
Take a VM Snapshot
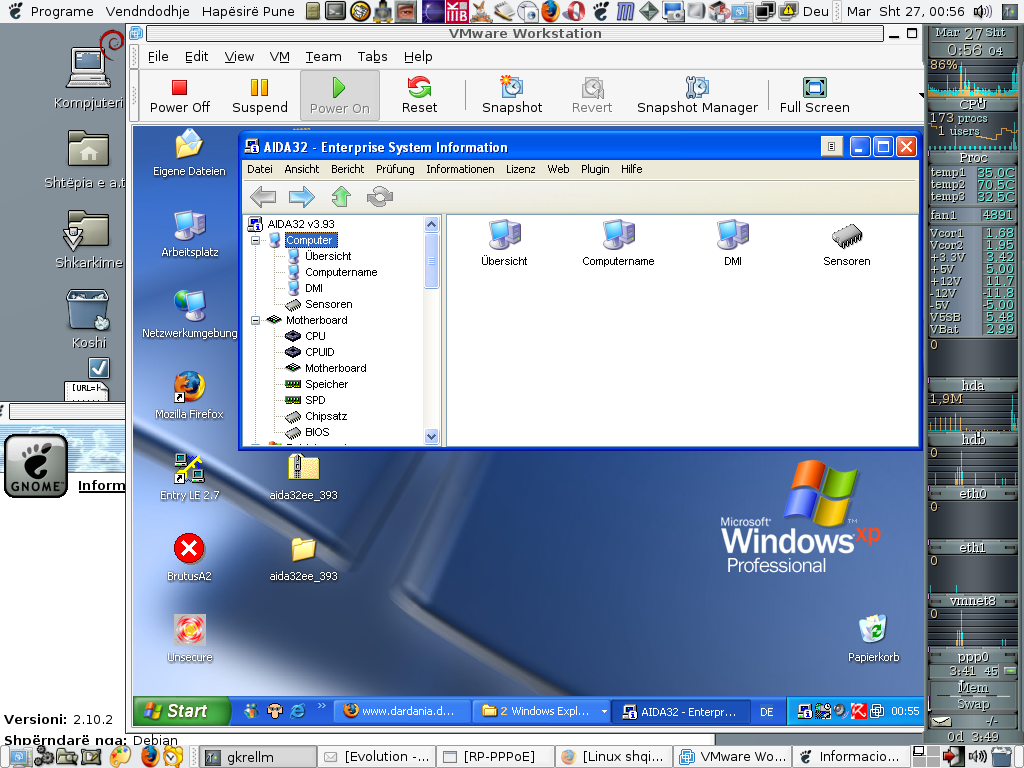click(x=512, y=96)
